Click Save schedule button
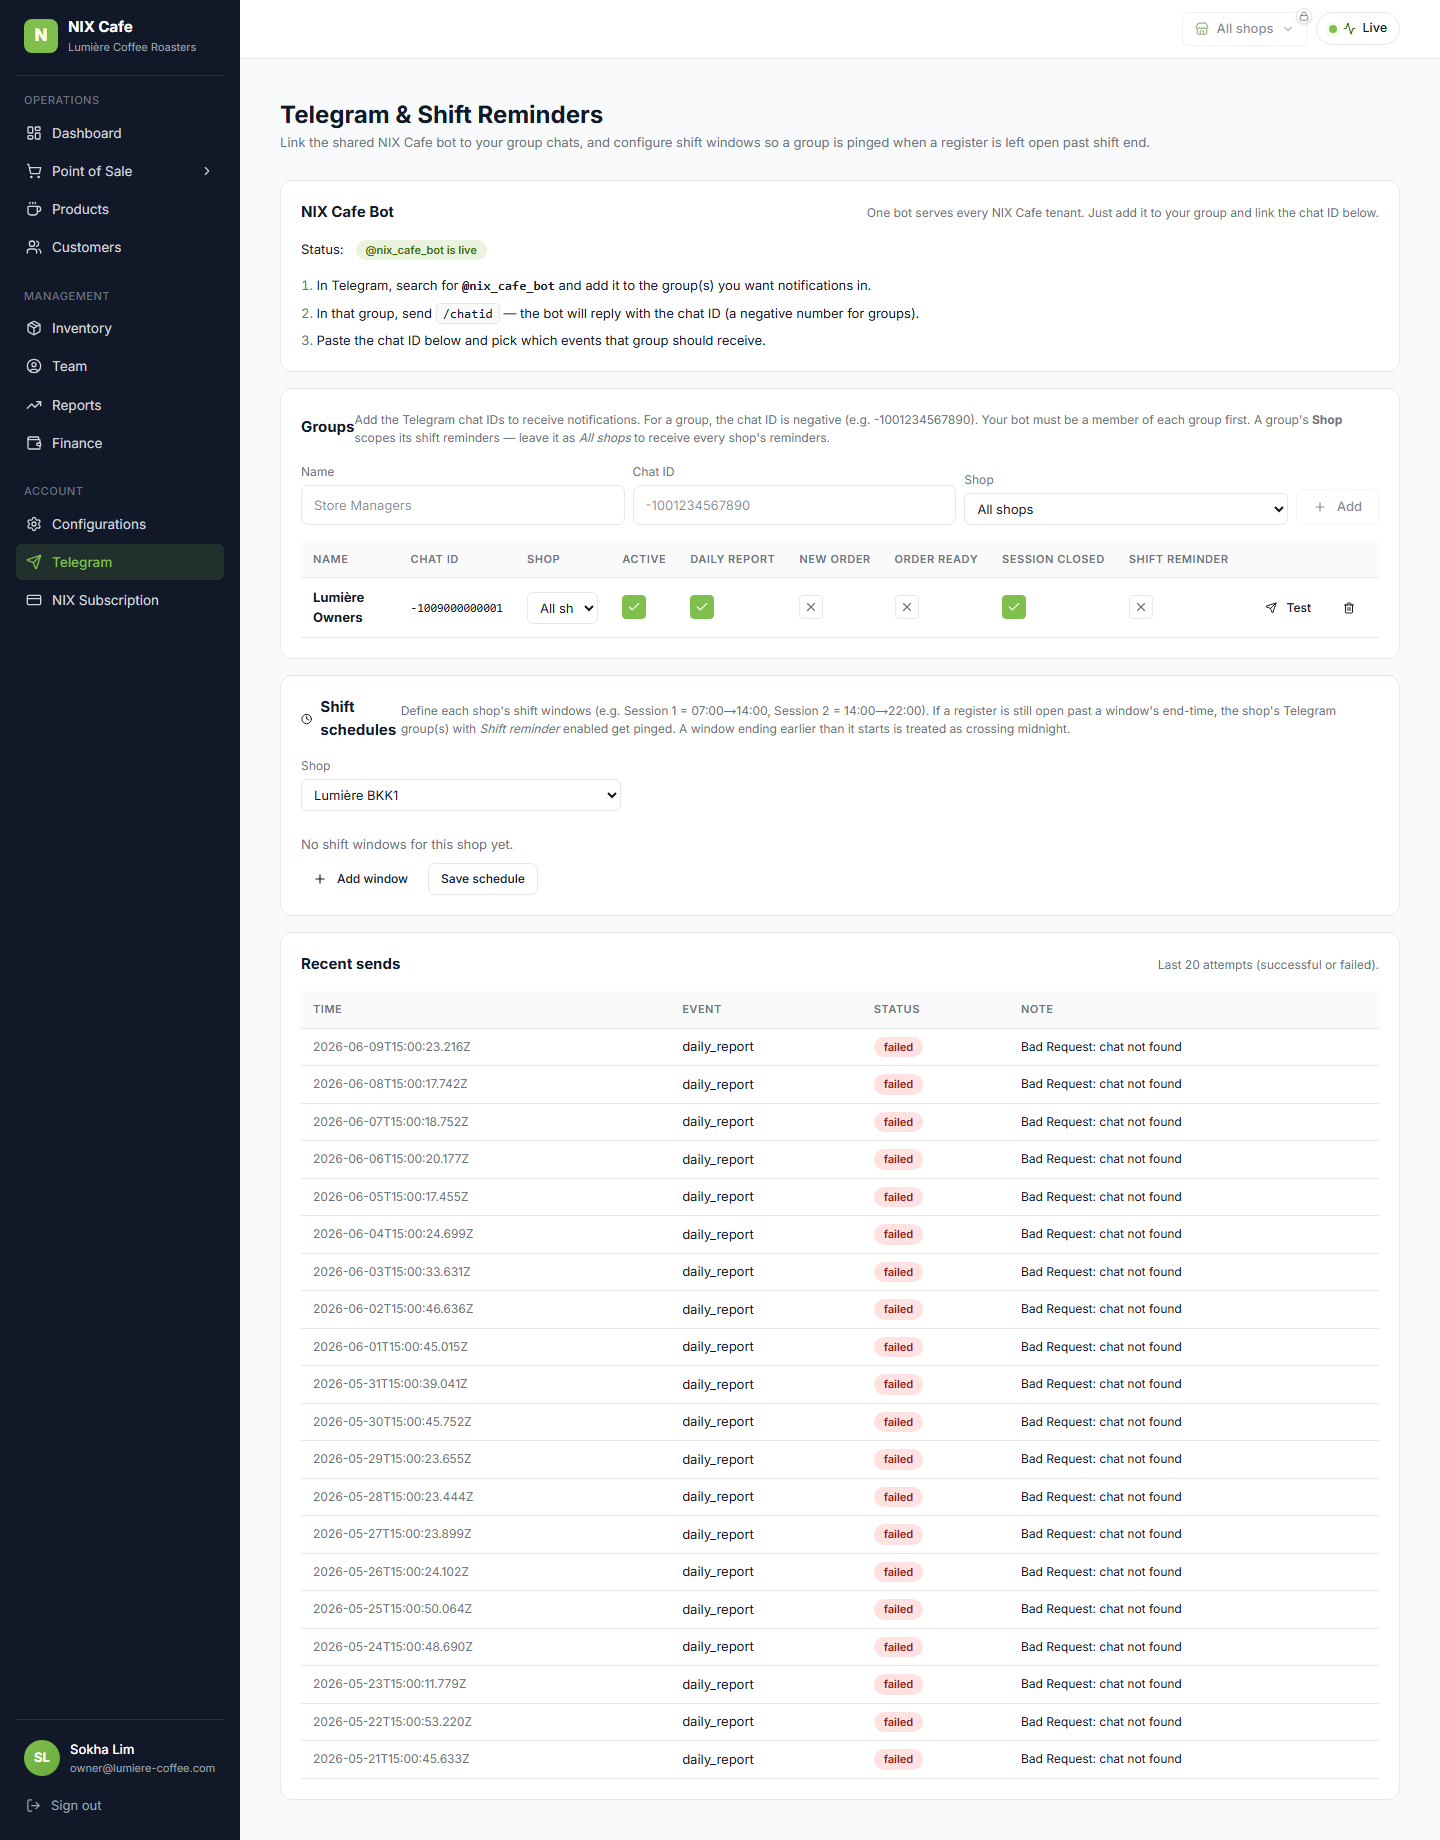The width and height of the screenshot is (1440, 1840). coord(483,879)
